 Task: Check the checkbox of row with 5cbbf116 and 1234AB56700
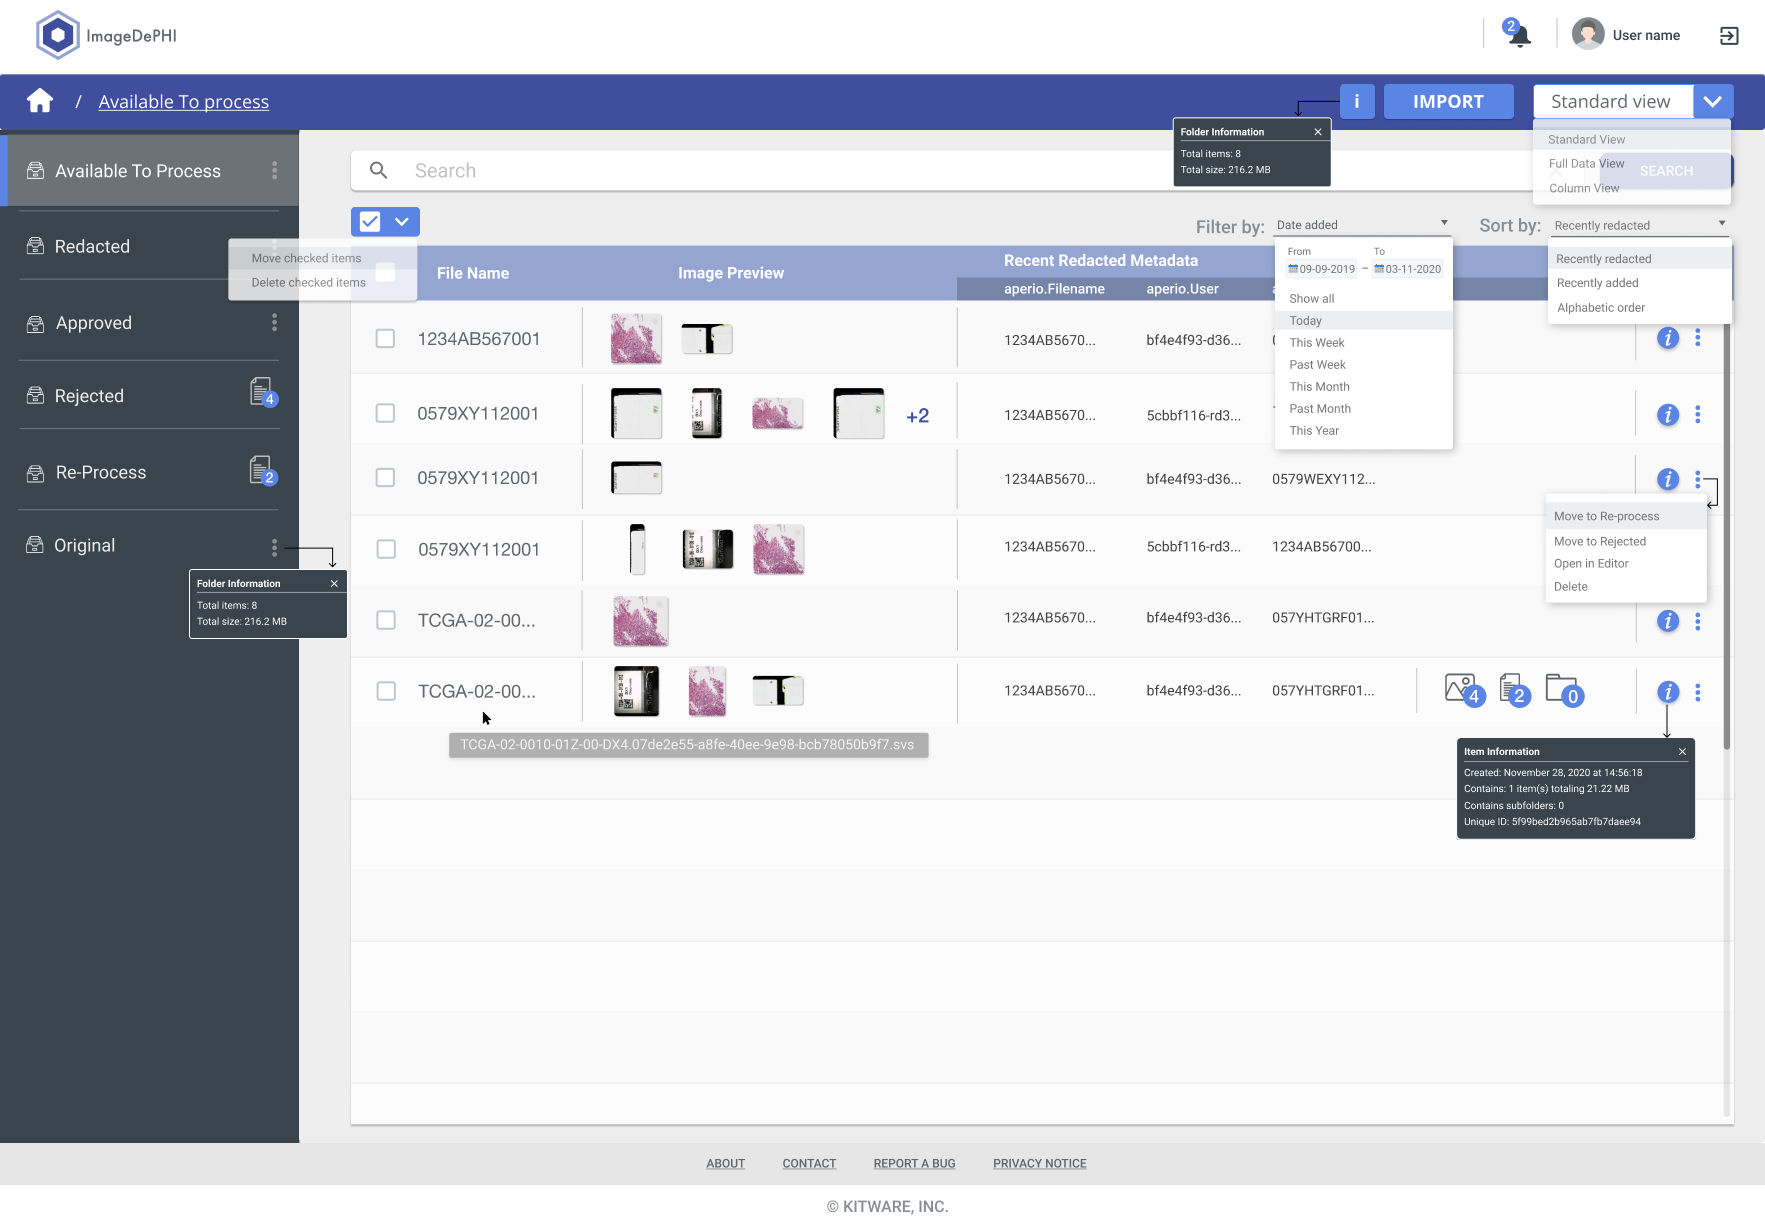point(386,549)
